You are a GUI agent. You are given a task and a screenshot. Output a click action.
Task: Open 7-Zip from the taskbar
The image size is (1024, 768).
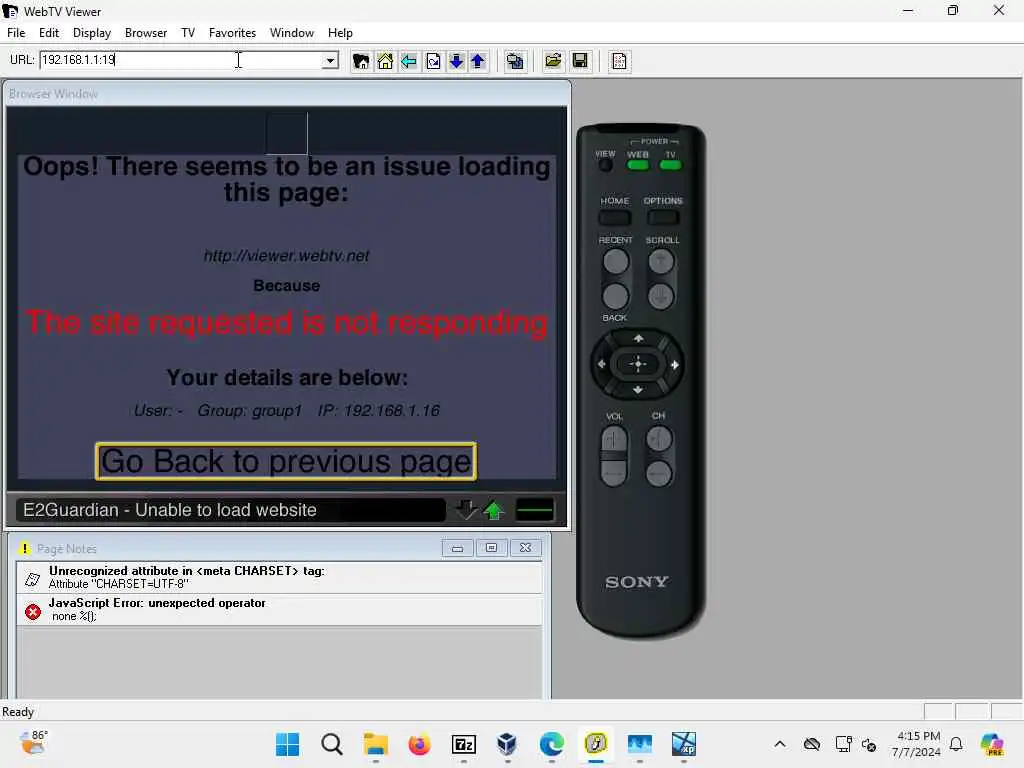(464, 744)
